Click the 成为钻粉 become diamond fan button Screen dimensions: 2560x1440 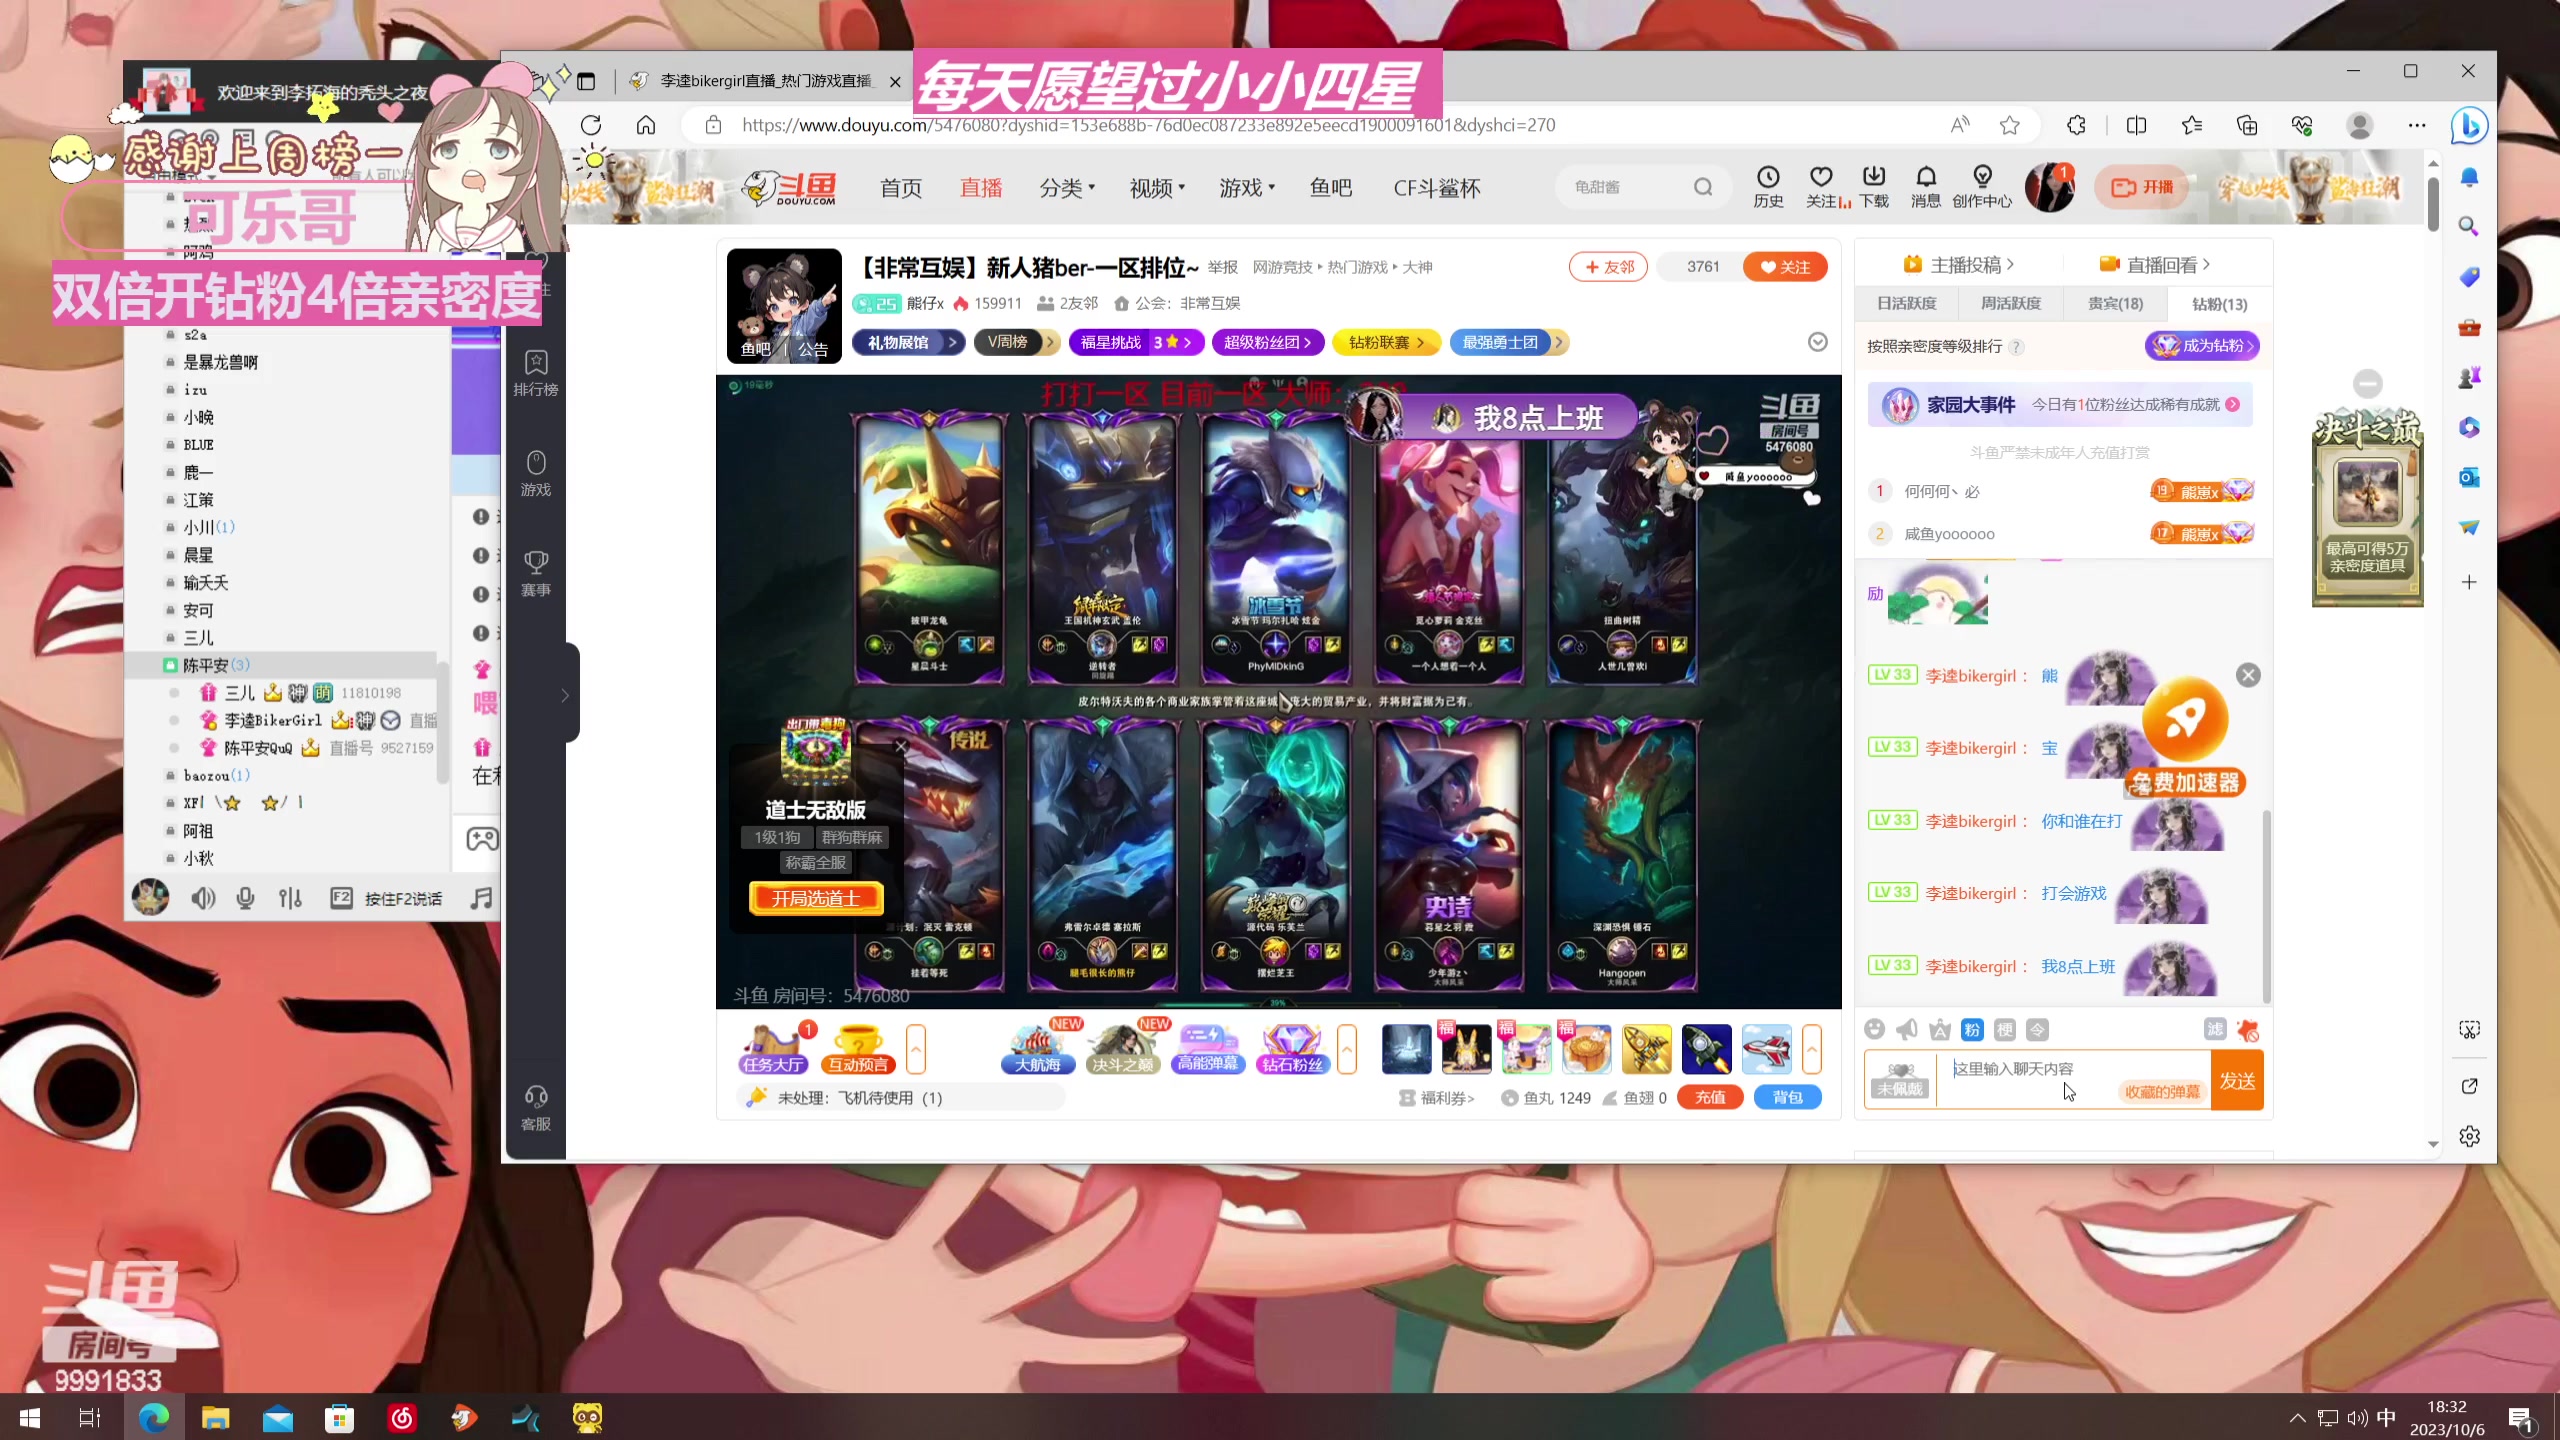2202,346
